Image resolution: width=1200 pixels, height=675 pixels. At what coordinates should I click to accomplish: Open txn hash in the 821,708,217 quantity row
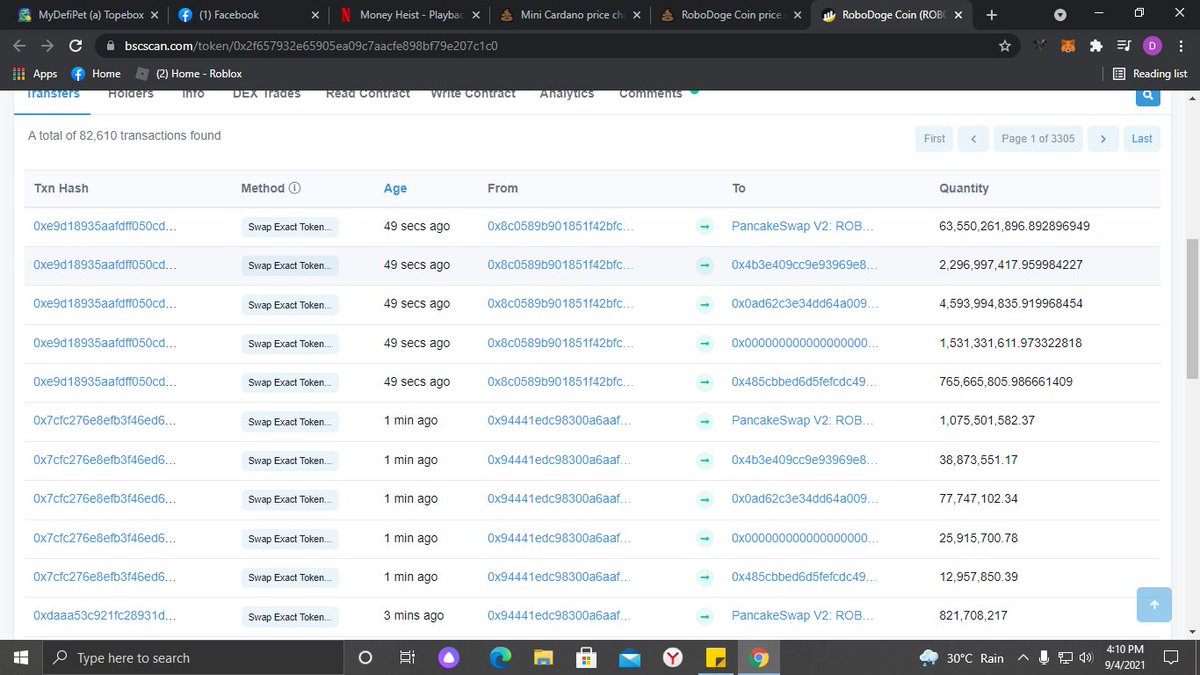pos(106,616)
